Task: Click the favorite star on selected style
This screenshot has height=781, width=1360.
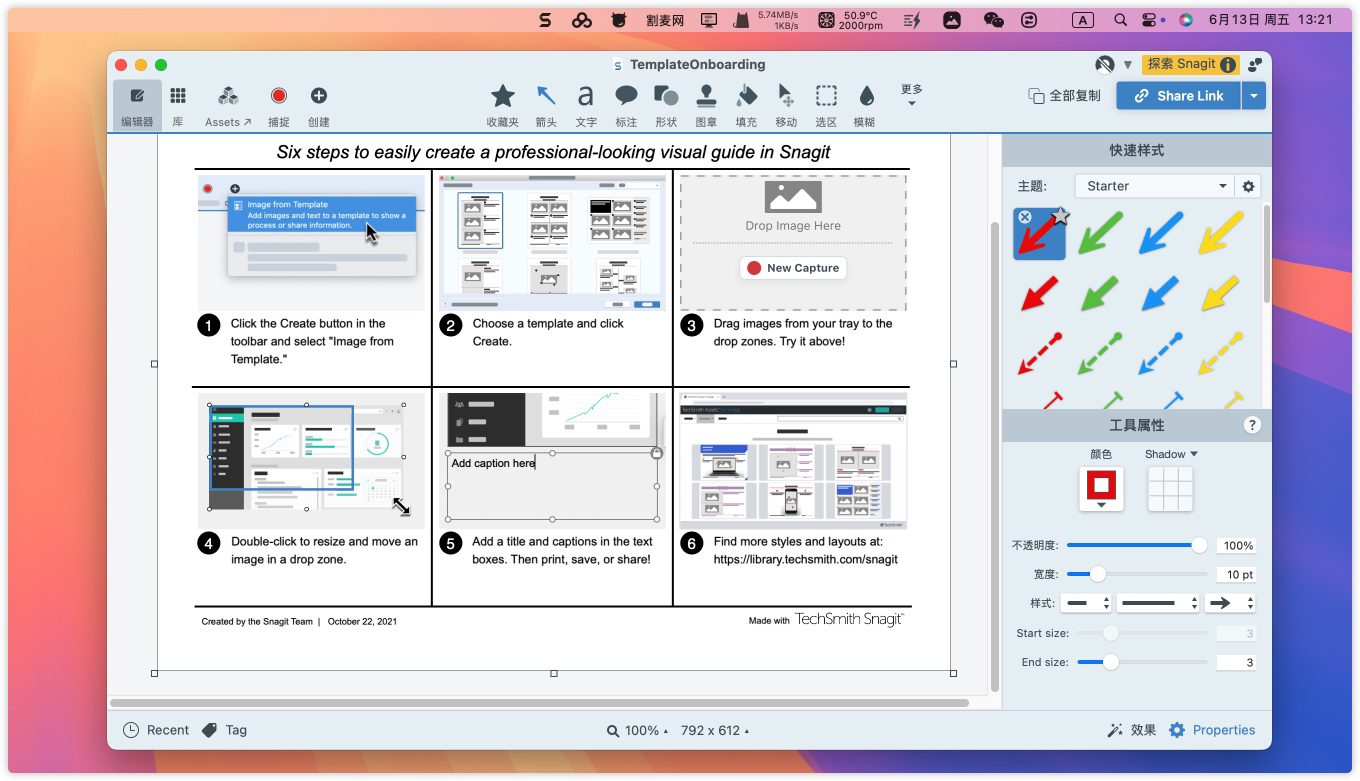Action: (1060, 216)
